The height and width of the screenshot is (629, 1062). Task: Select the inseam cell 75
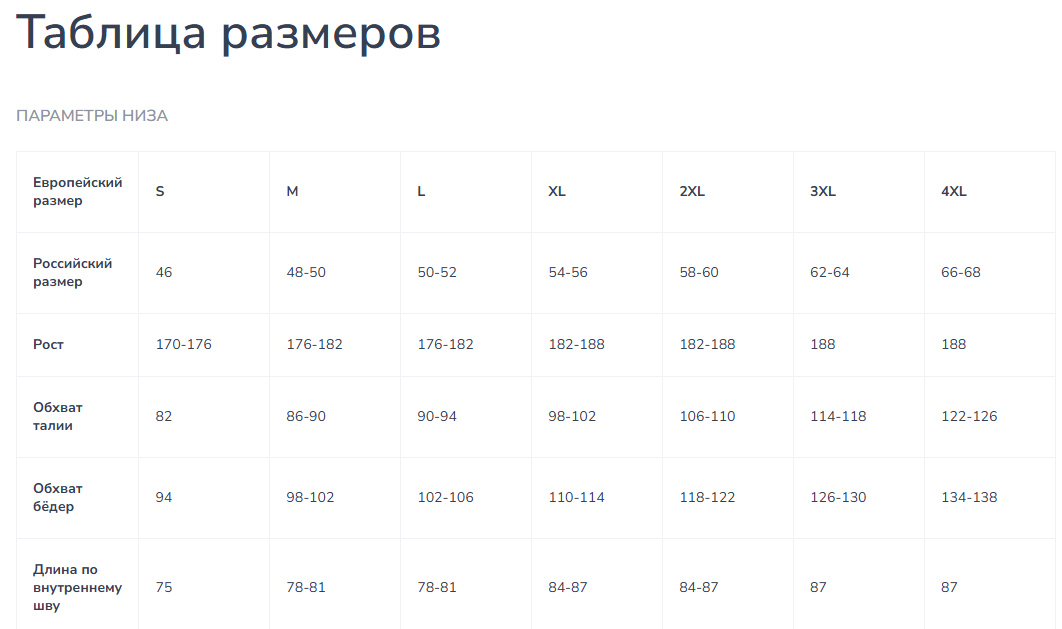coord(164,588)
